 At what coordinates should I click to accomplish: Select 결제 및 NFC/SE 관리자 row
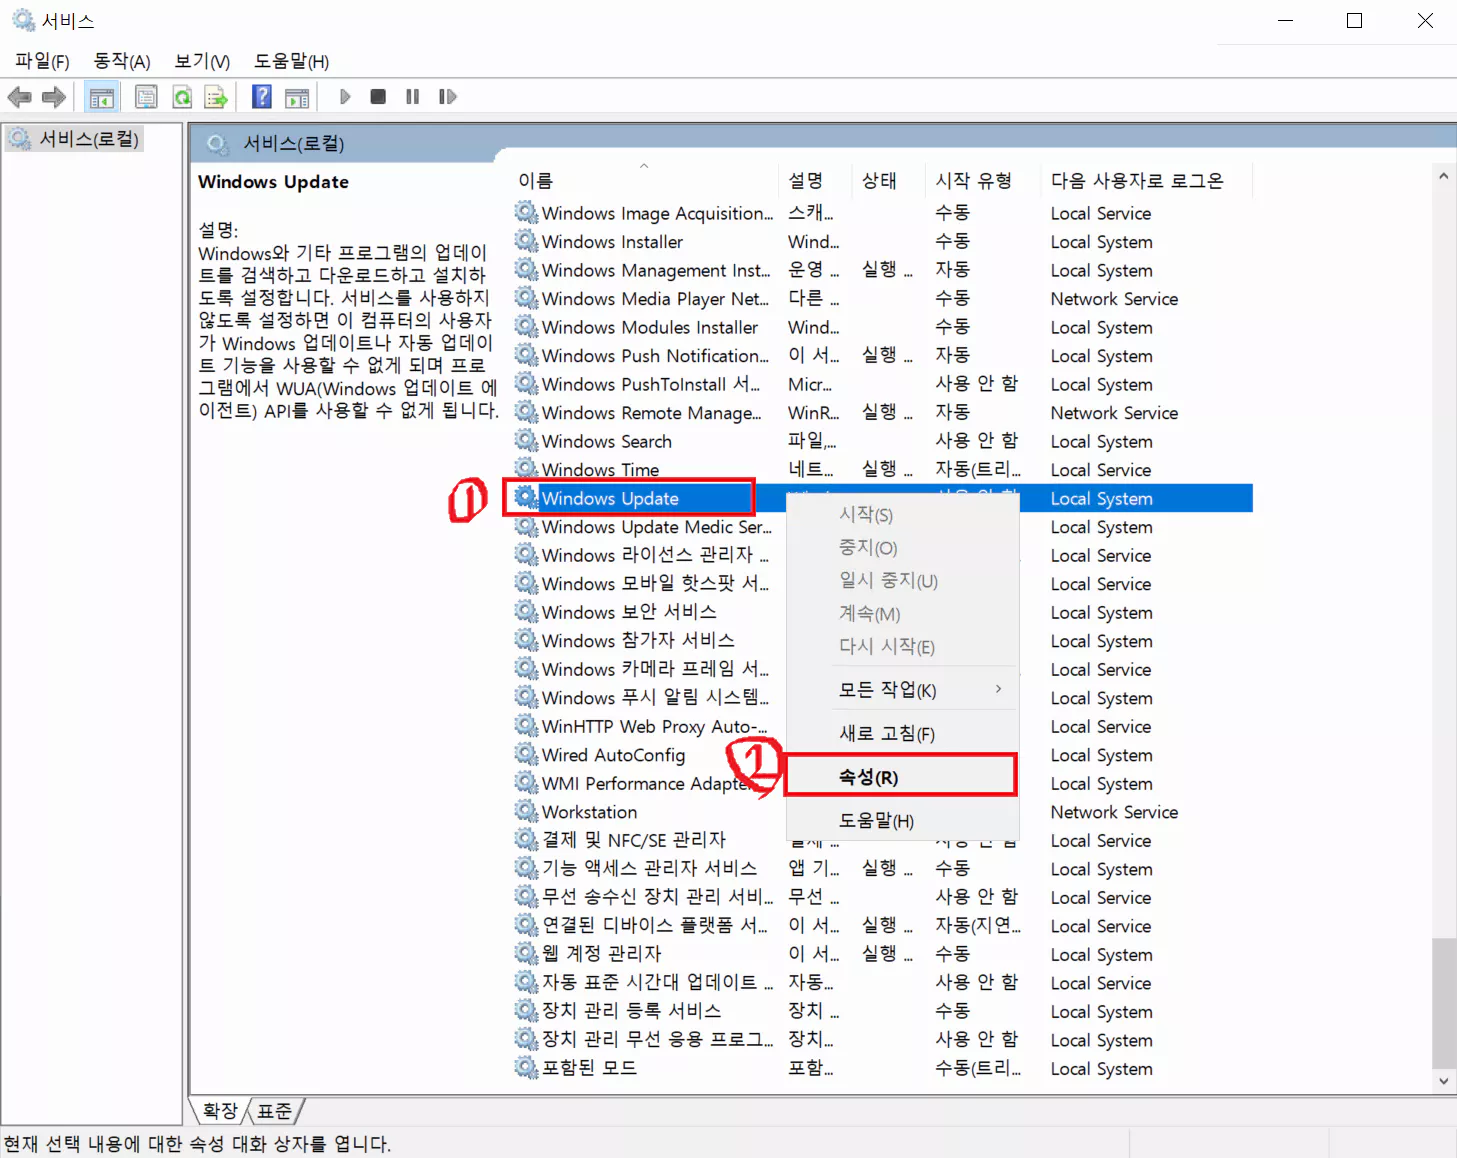(x=883, y=840)
